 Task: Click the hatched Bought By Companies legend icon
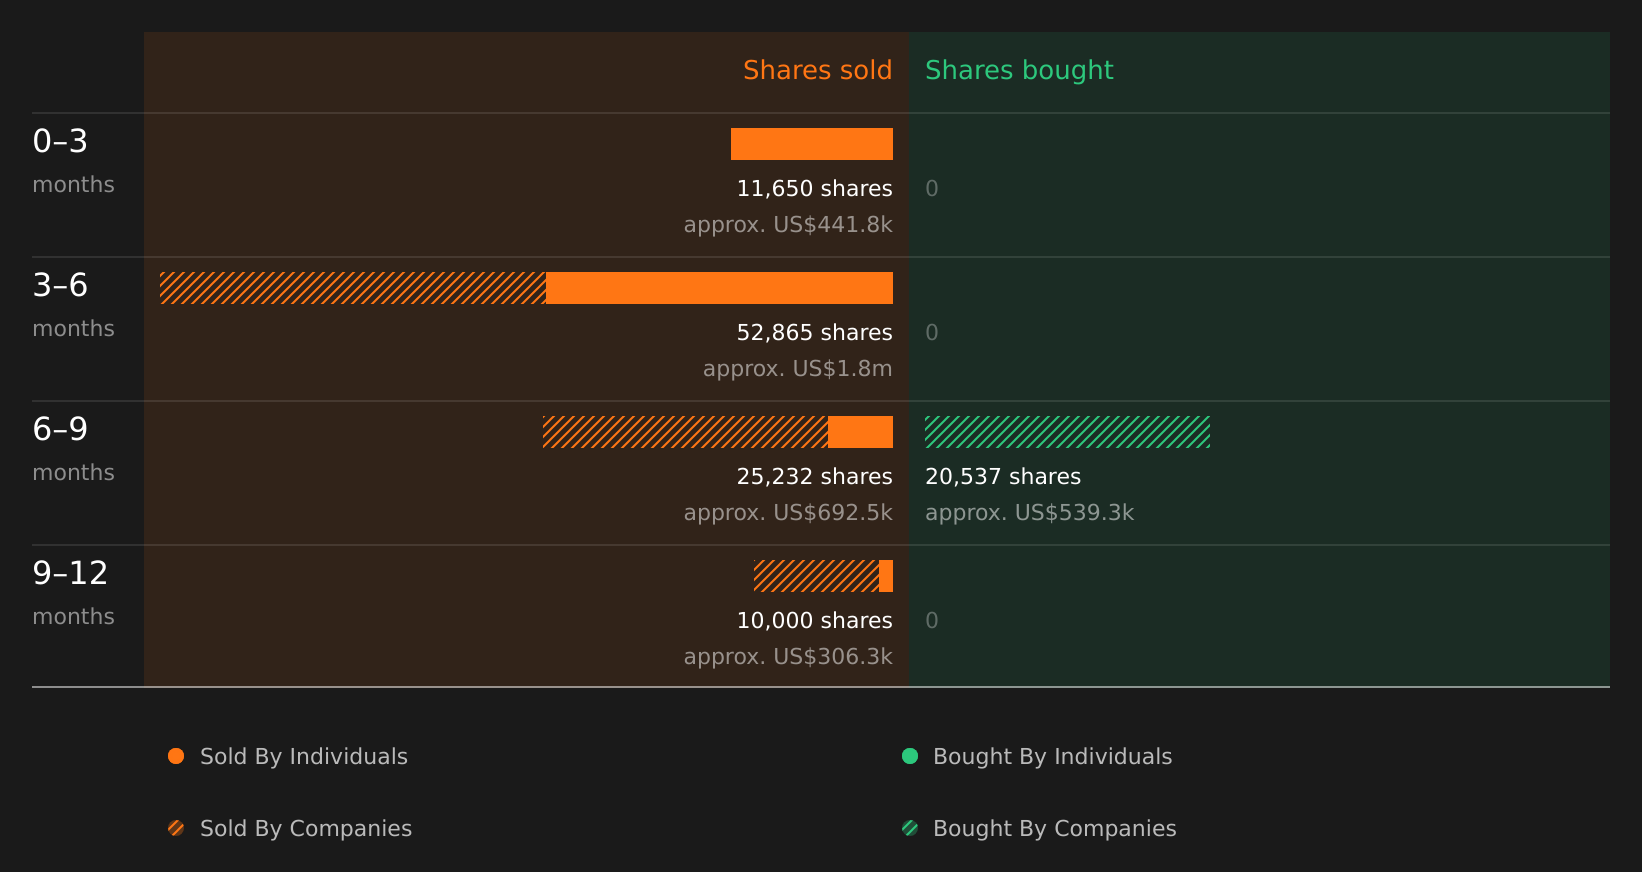[x=910, y=828]
